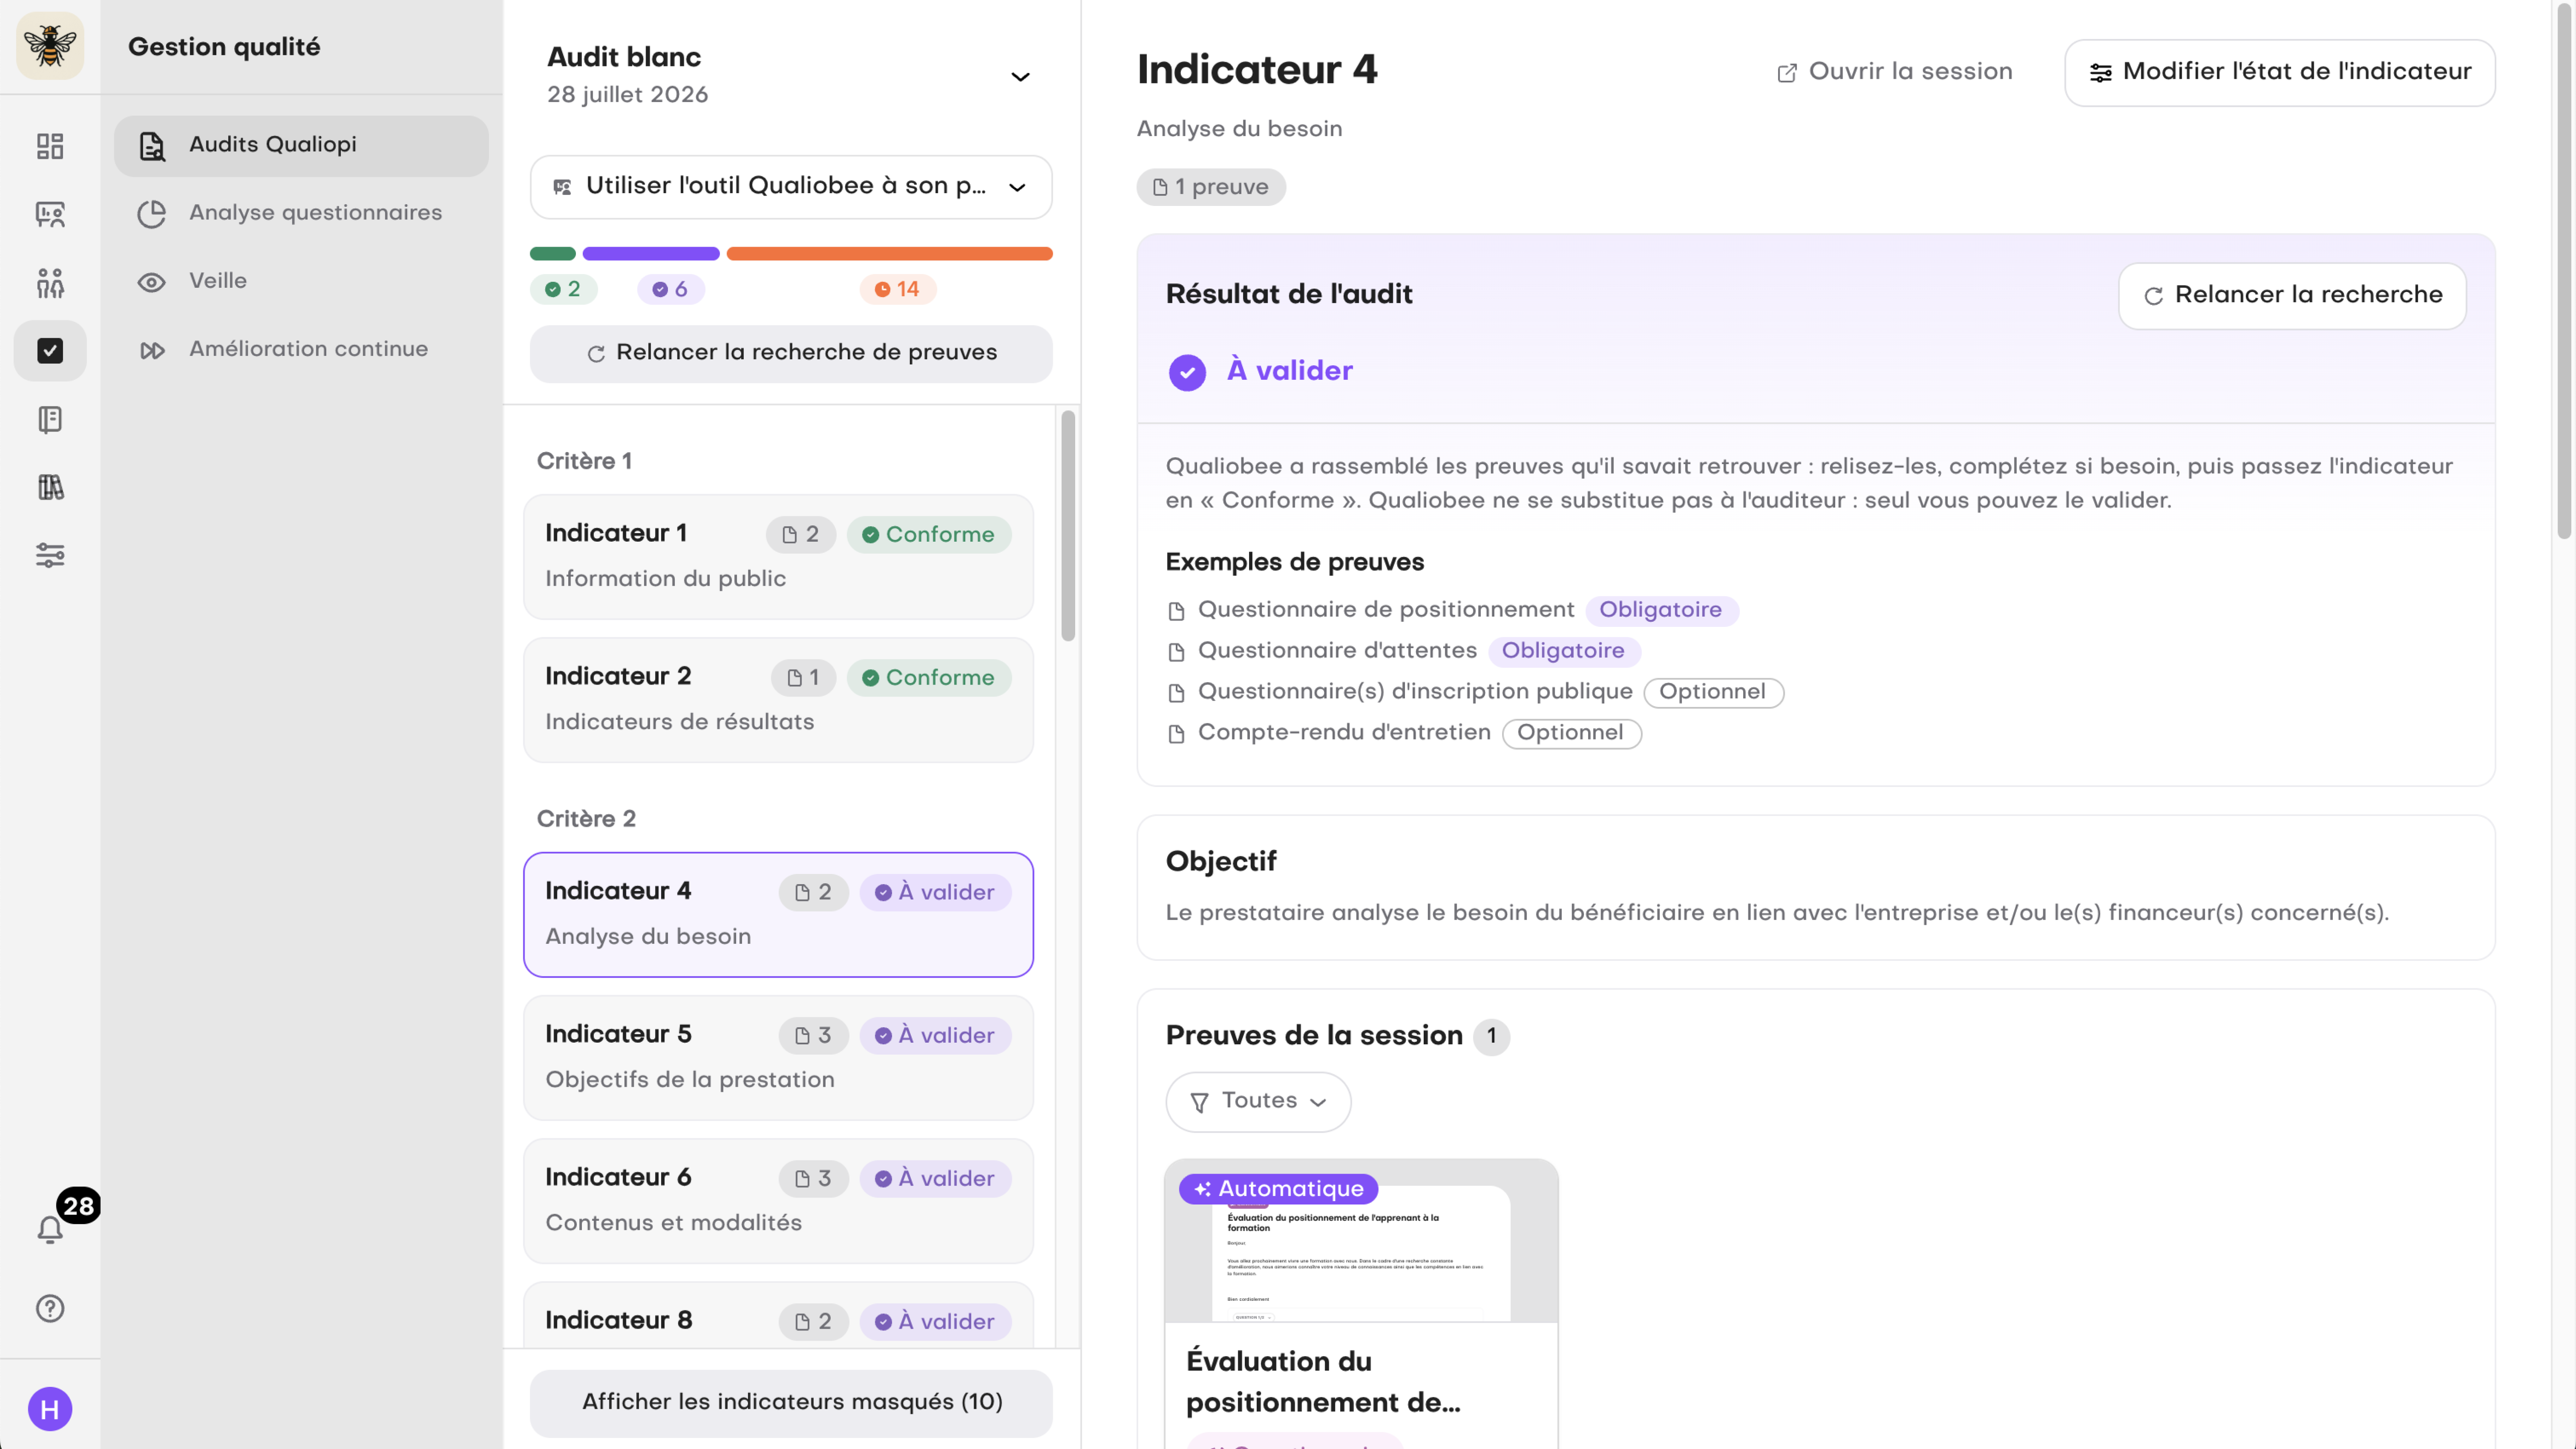The height and width of the screenshot is (1449, 2576).
Task: Select the quality checkmark icon in rail
Action: click(x=50, y=351)
